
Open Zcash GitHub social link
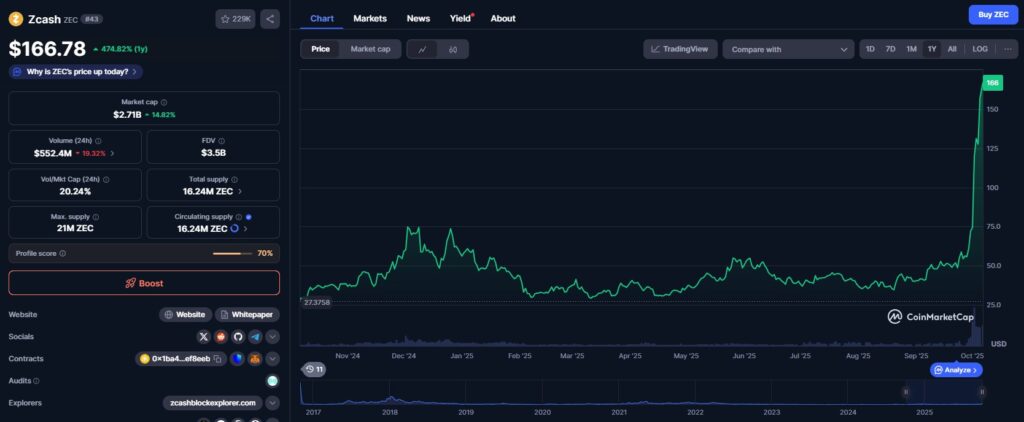point(238,336)
